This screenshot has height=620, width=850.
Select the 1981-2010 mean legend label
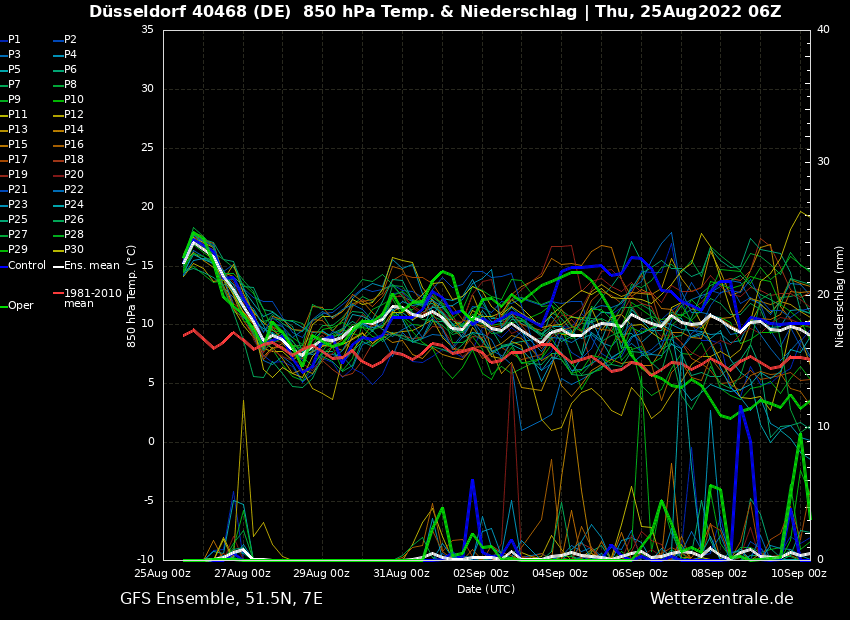(92, 298)
